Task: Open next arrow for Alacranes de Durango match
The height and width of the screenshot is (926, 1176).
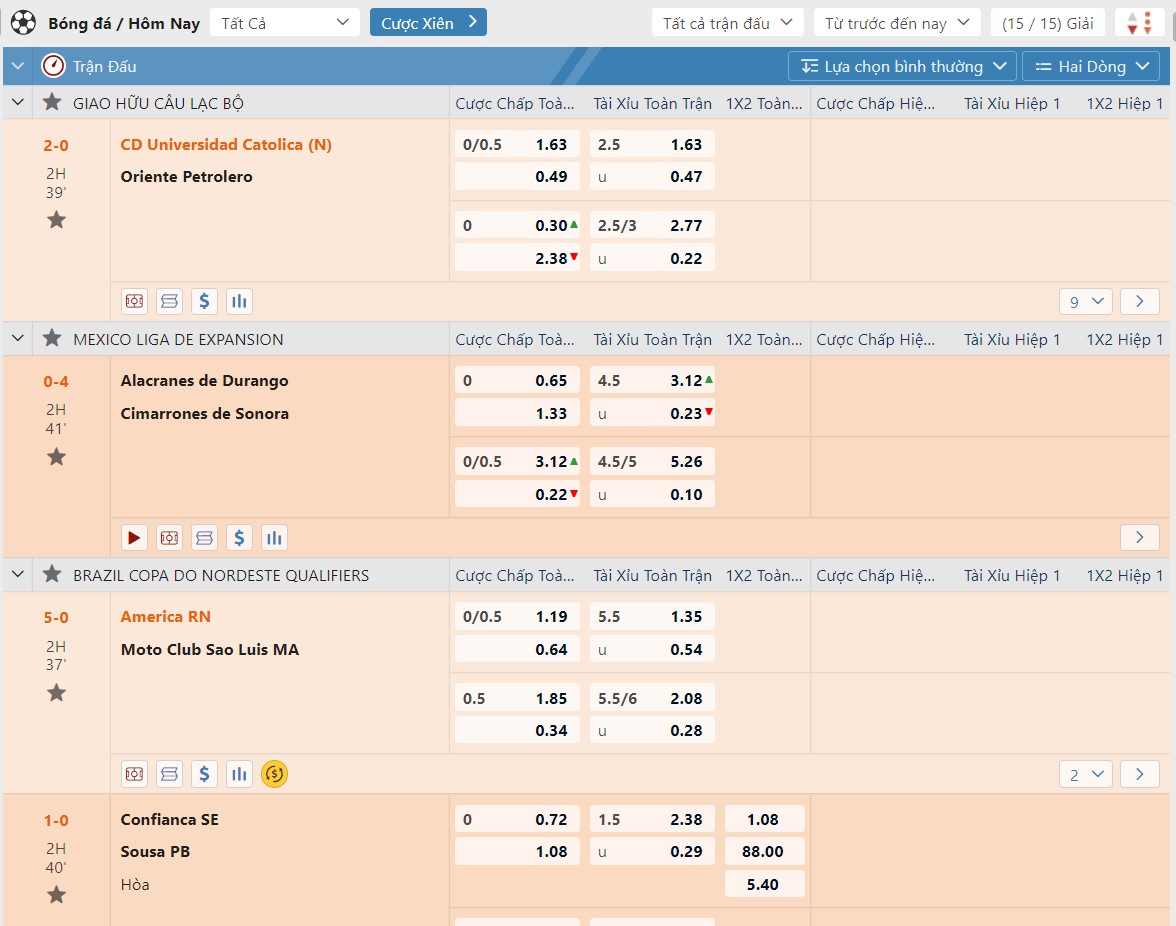Action: pyautogui.click(x=1140, y=538)
